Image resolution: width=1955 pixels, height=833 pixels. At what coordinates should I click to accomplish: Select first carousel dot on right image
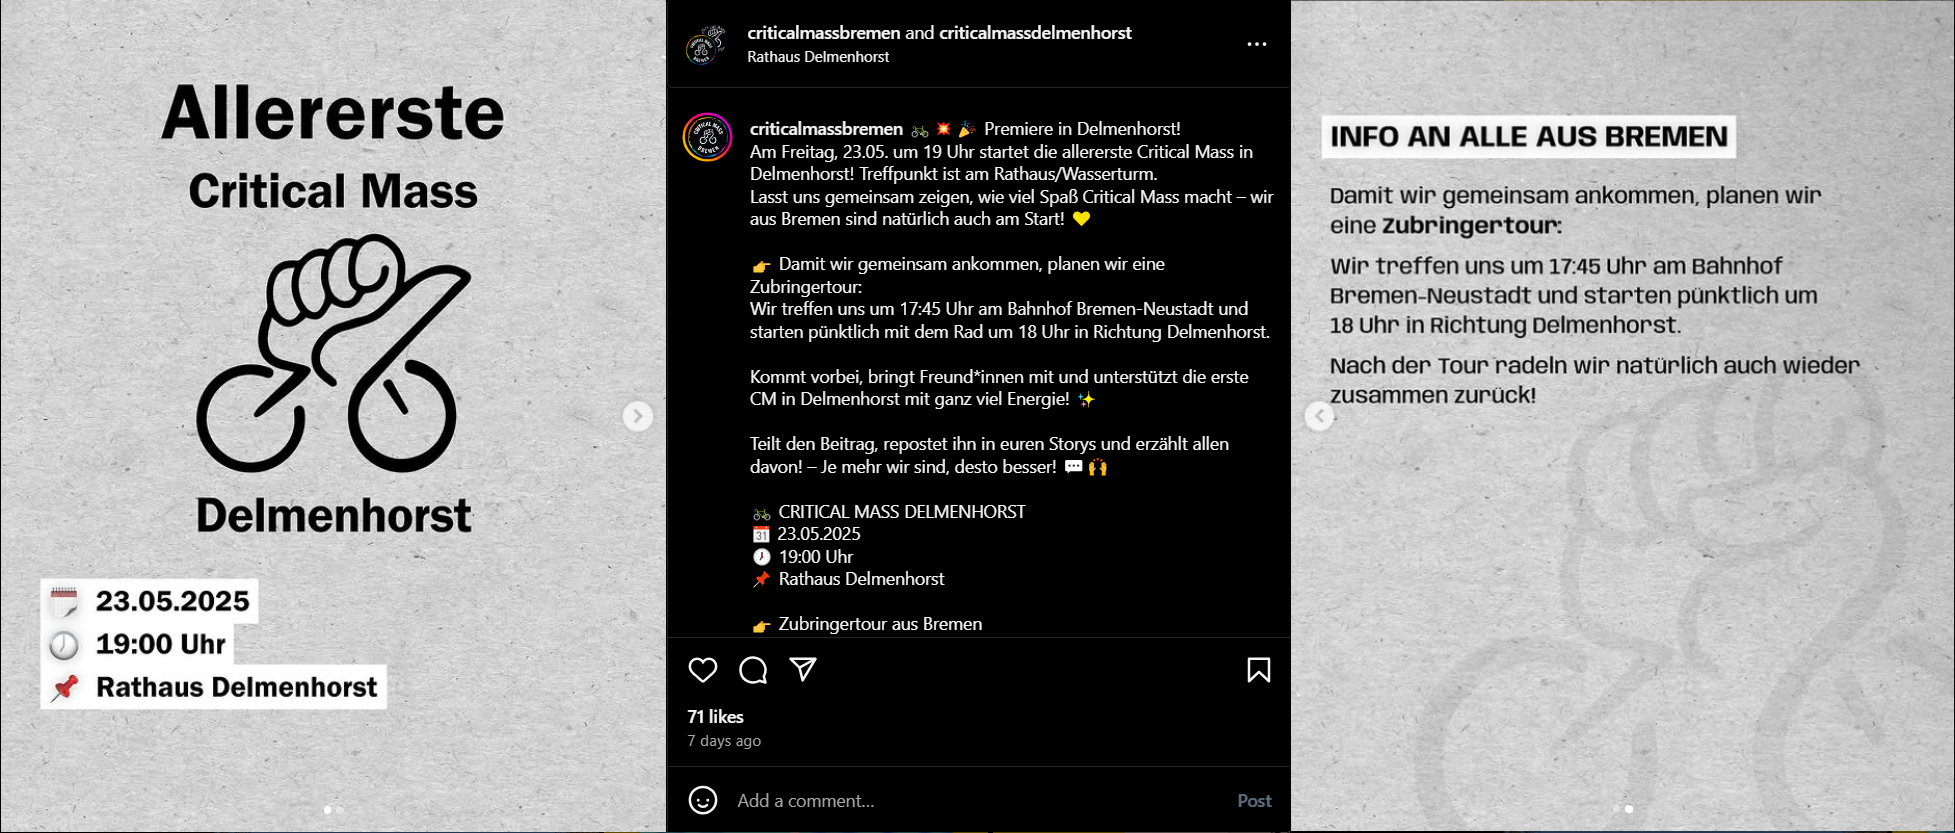click(1616, 808)
